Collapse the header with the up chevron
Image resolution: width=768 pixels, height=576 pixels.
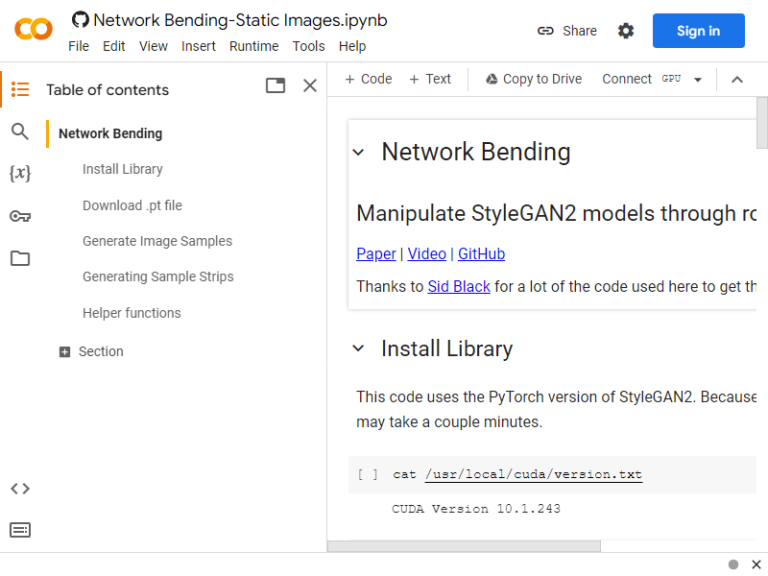pyautogui.click(x=737, y=79)
